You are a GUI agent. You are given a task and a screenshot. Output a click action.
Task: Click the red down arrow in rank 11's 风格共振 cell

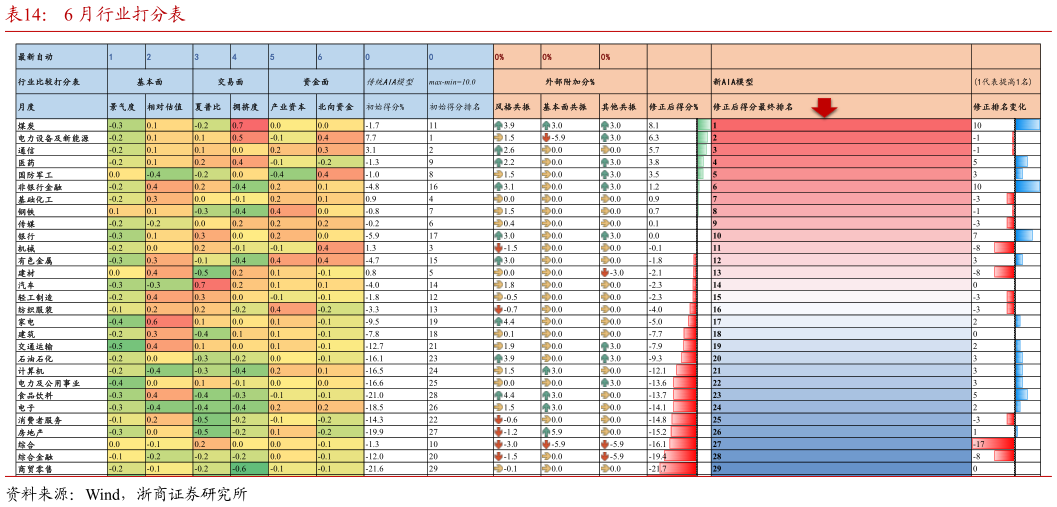coord(499,247)
